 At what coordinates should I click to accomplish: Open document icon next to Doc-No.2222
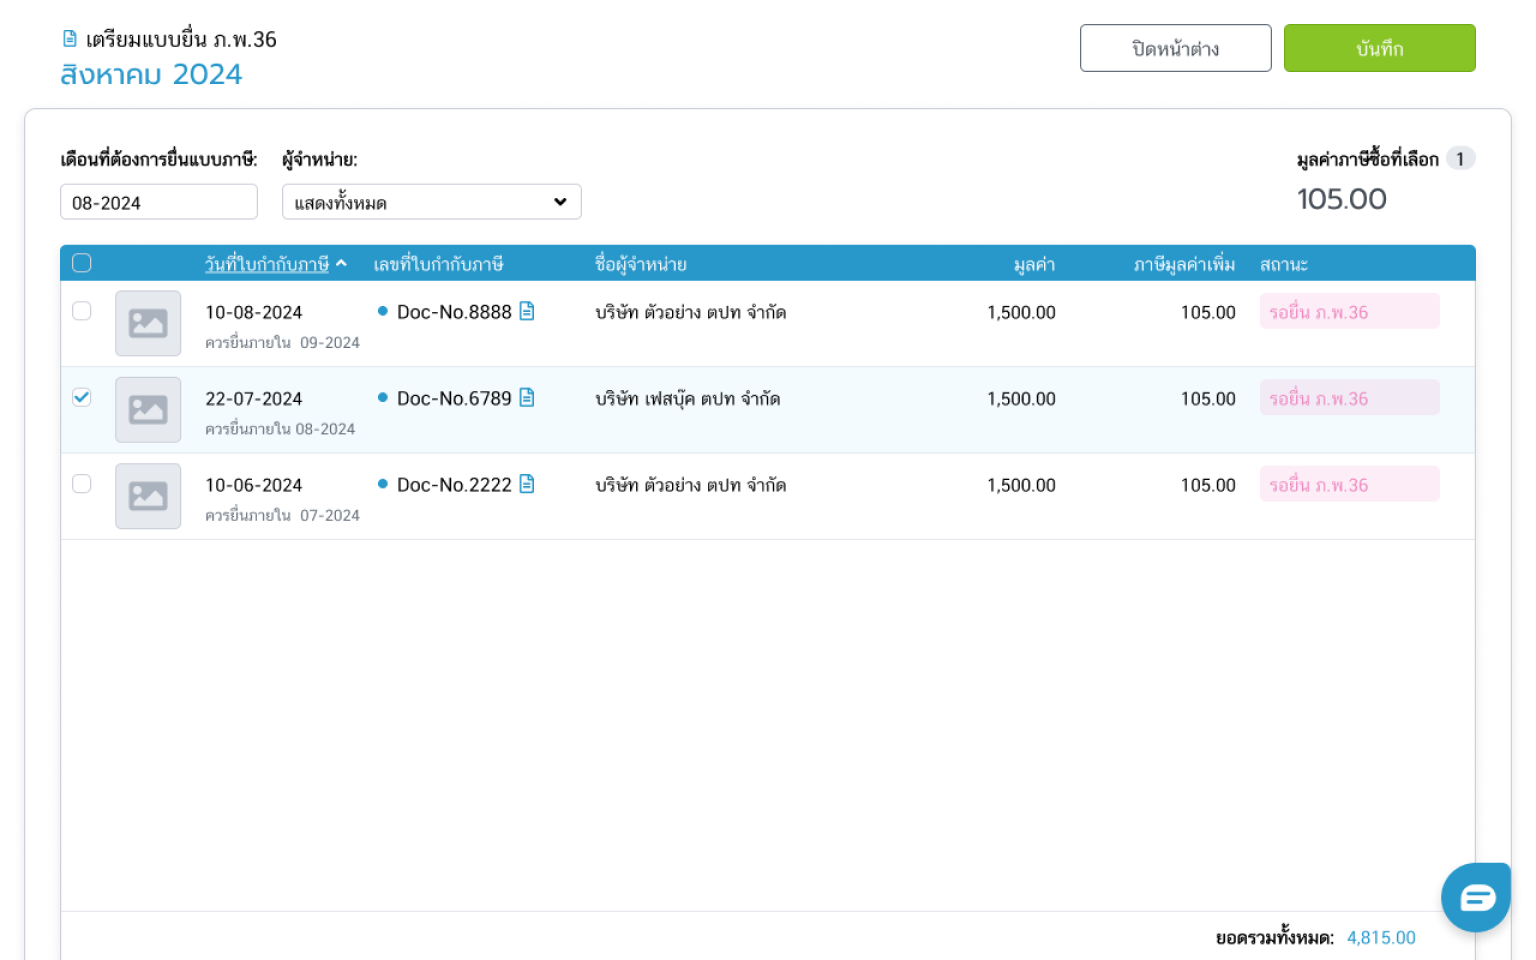pyautogui.click(x=527, y=485)
